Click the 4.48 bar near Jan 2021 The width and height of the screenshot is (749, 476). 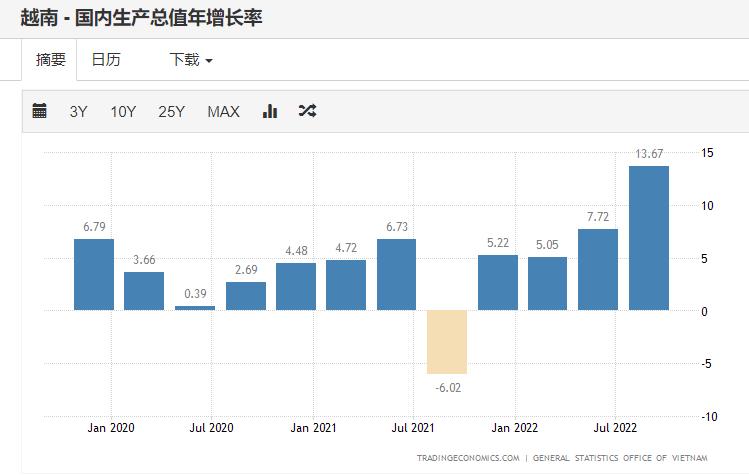pos(296,286)
